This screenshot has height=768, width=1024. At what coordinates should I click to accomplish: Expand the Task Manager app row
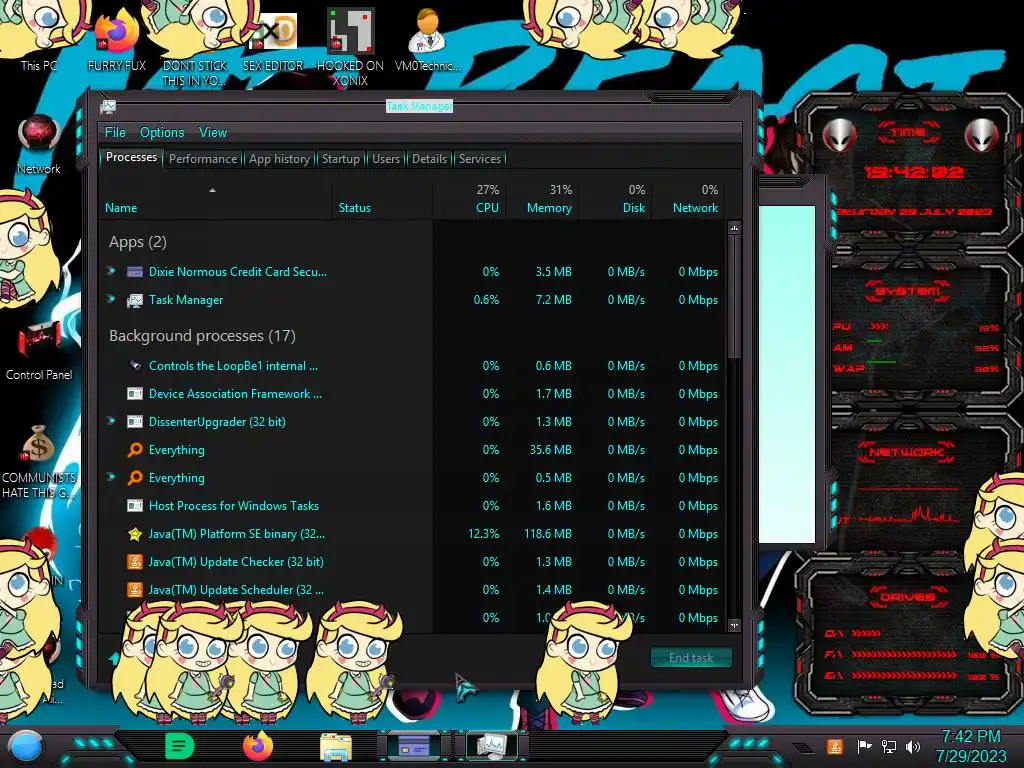click(112, 299)
